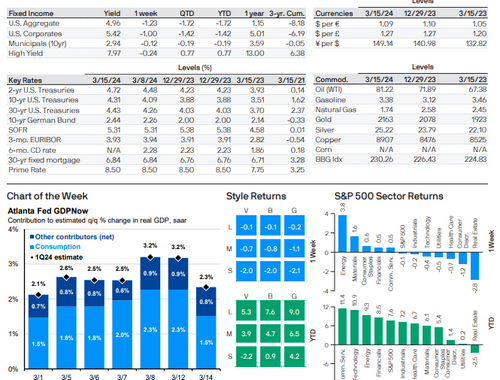This screenshot has width=500, height=380.
Task: Select the 'Fixed Income' table header
Action: coord(31,13)
